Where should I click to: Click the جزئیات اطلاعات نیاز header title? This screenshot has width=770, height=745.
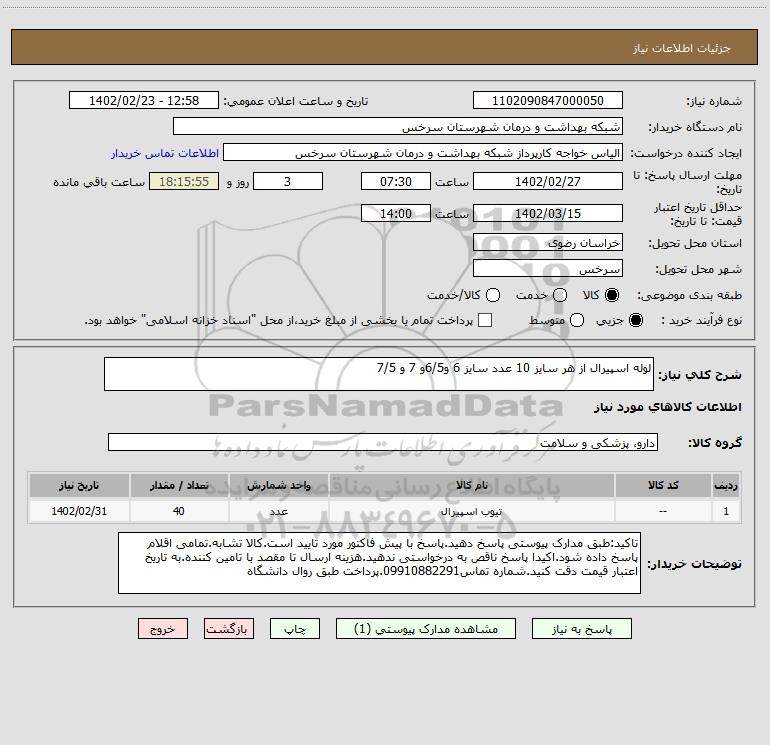682,48
